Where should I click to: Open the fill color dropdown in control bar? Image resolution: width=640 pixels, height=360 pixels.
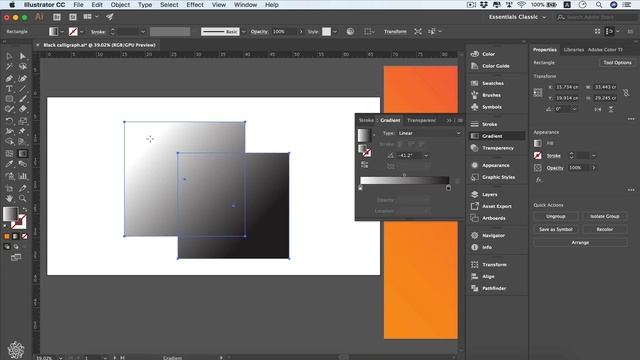[x=62, y=31]
